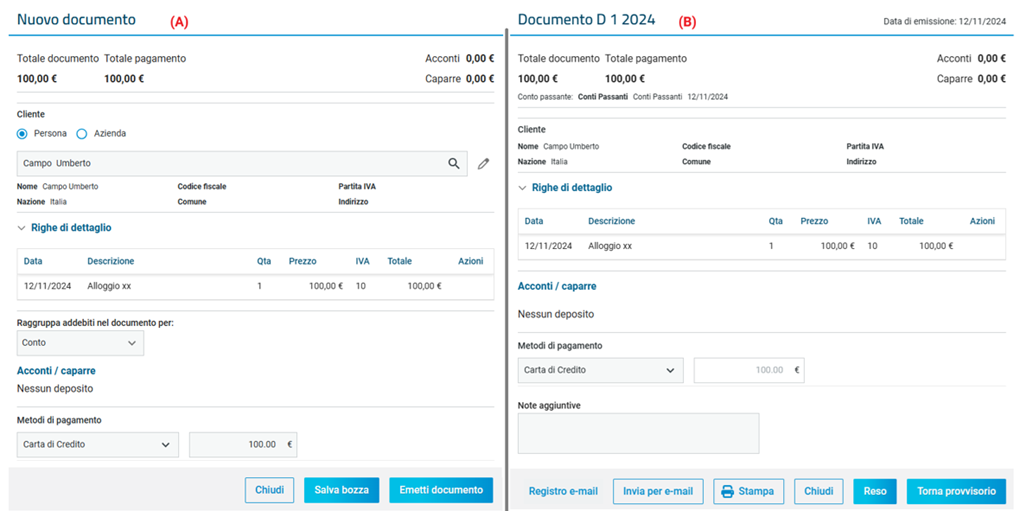The image size is (1033, 511).
Task: Click the Emetti documento button
Action: (441, 490)
